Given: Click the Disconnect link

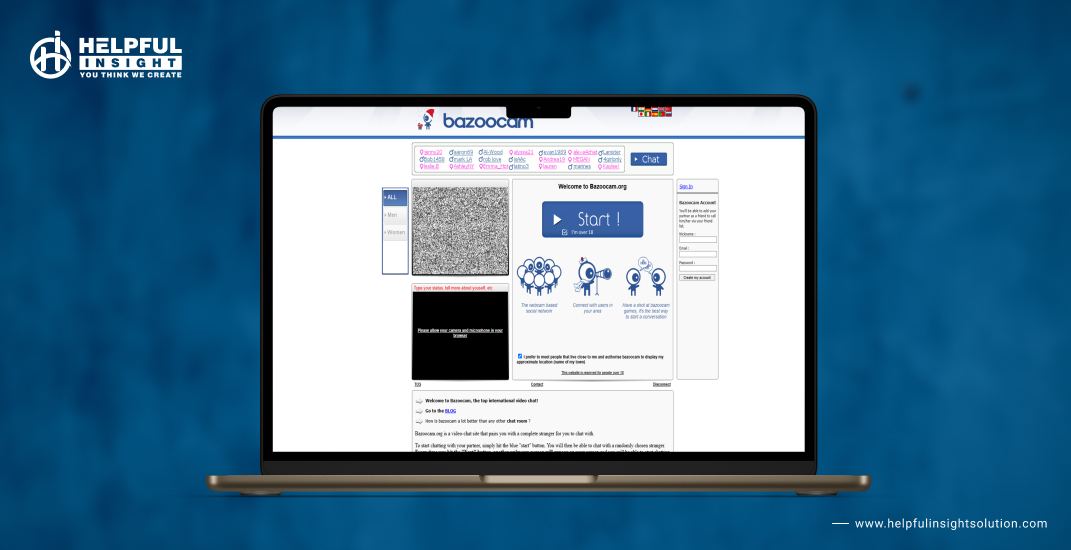Looking at the screenshot, I should (662, 385).
